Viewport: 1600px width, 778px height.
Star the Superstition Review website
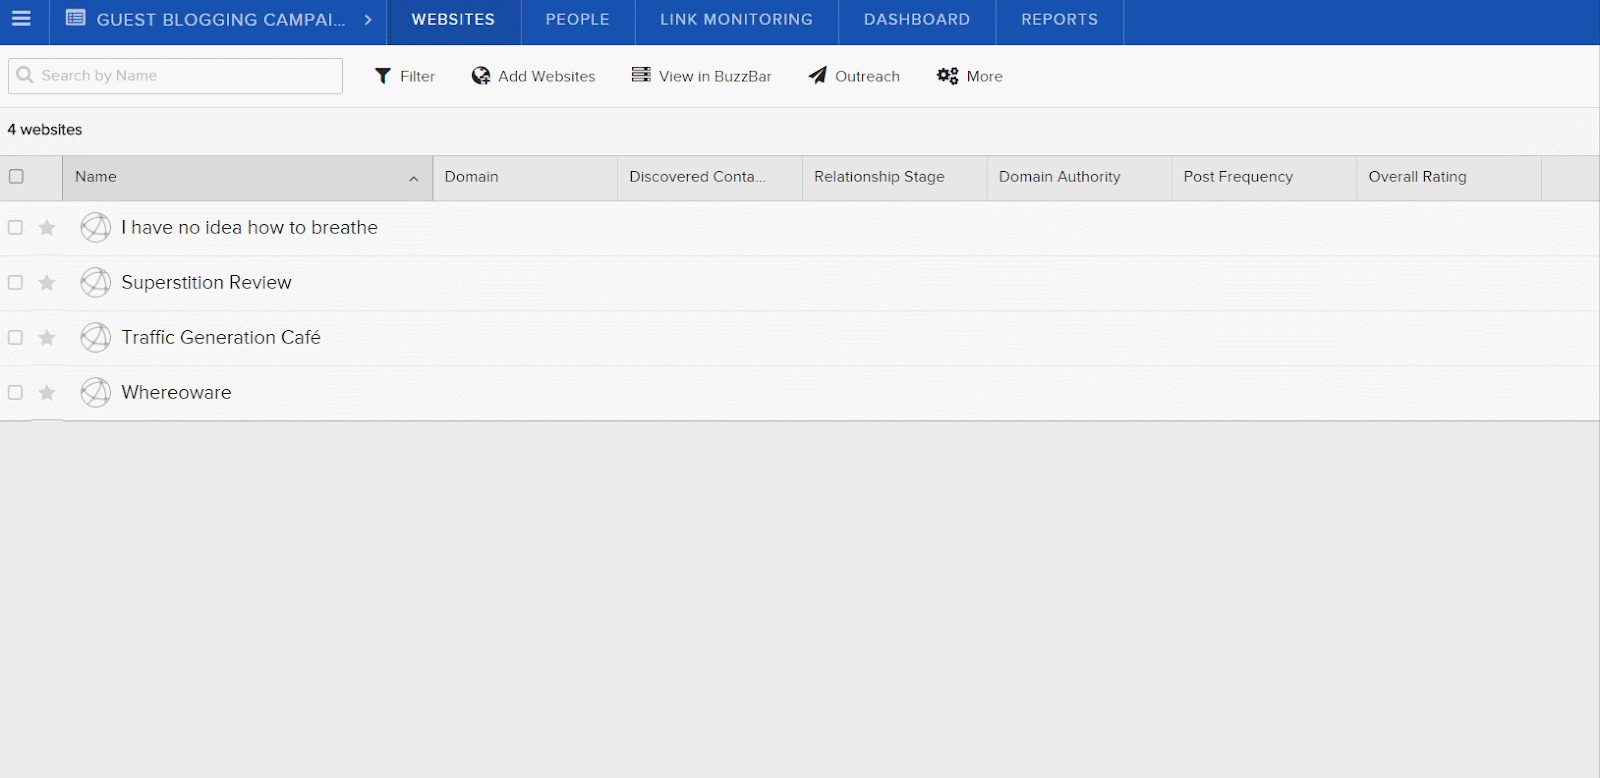pos(47,283)
